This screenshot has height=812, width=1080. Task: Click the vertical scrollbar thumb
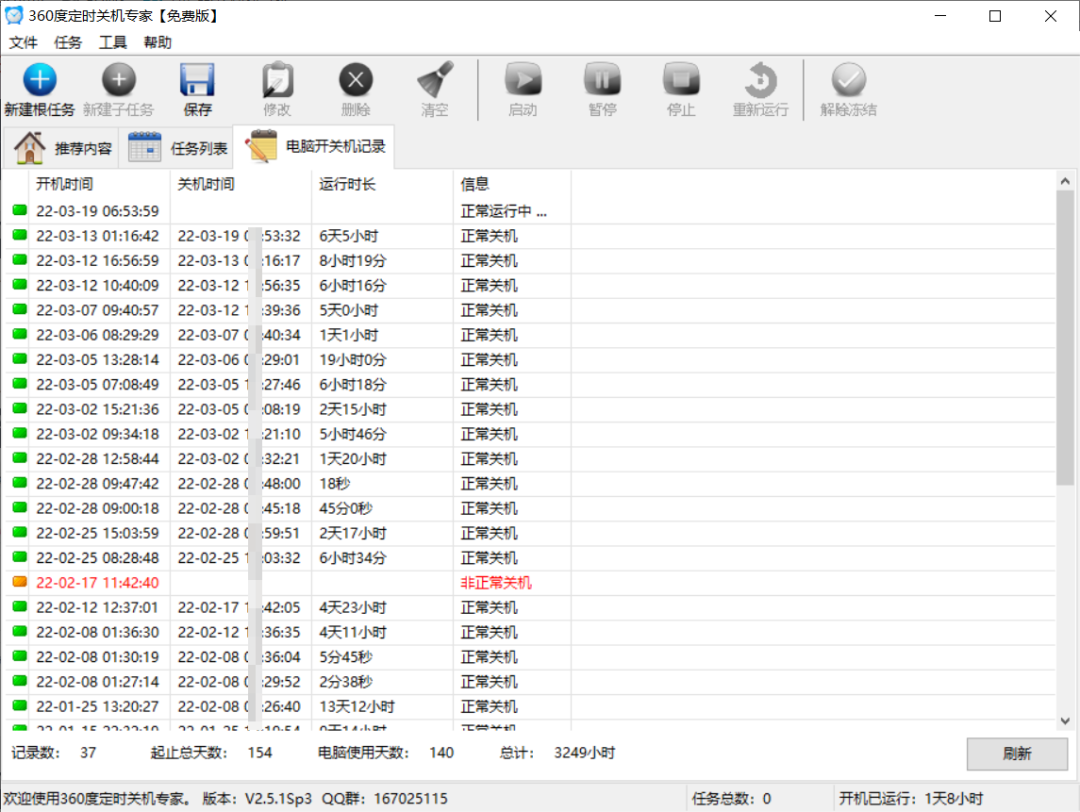(1065, 337)
